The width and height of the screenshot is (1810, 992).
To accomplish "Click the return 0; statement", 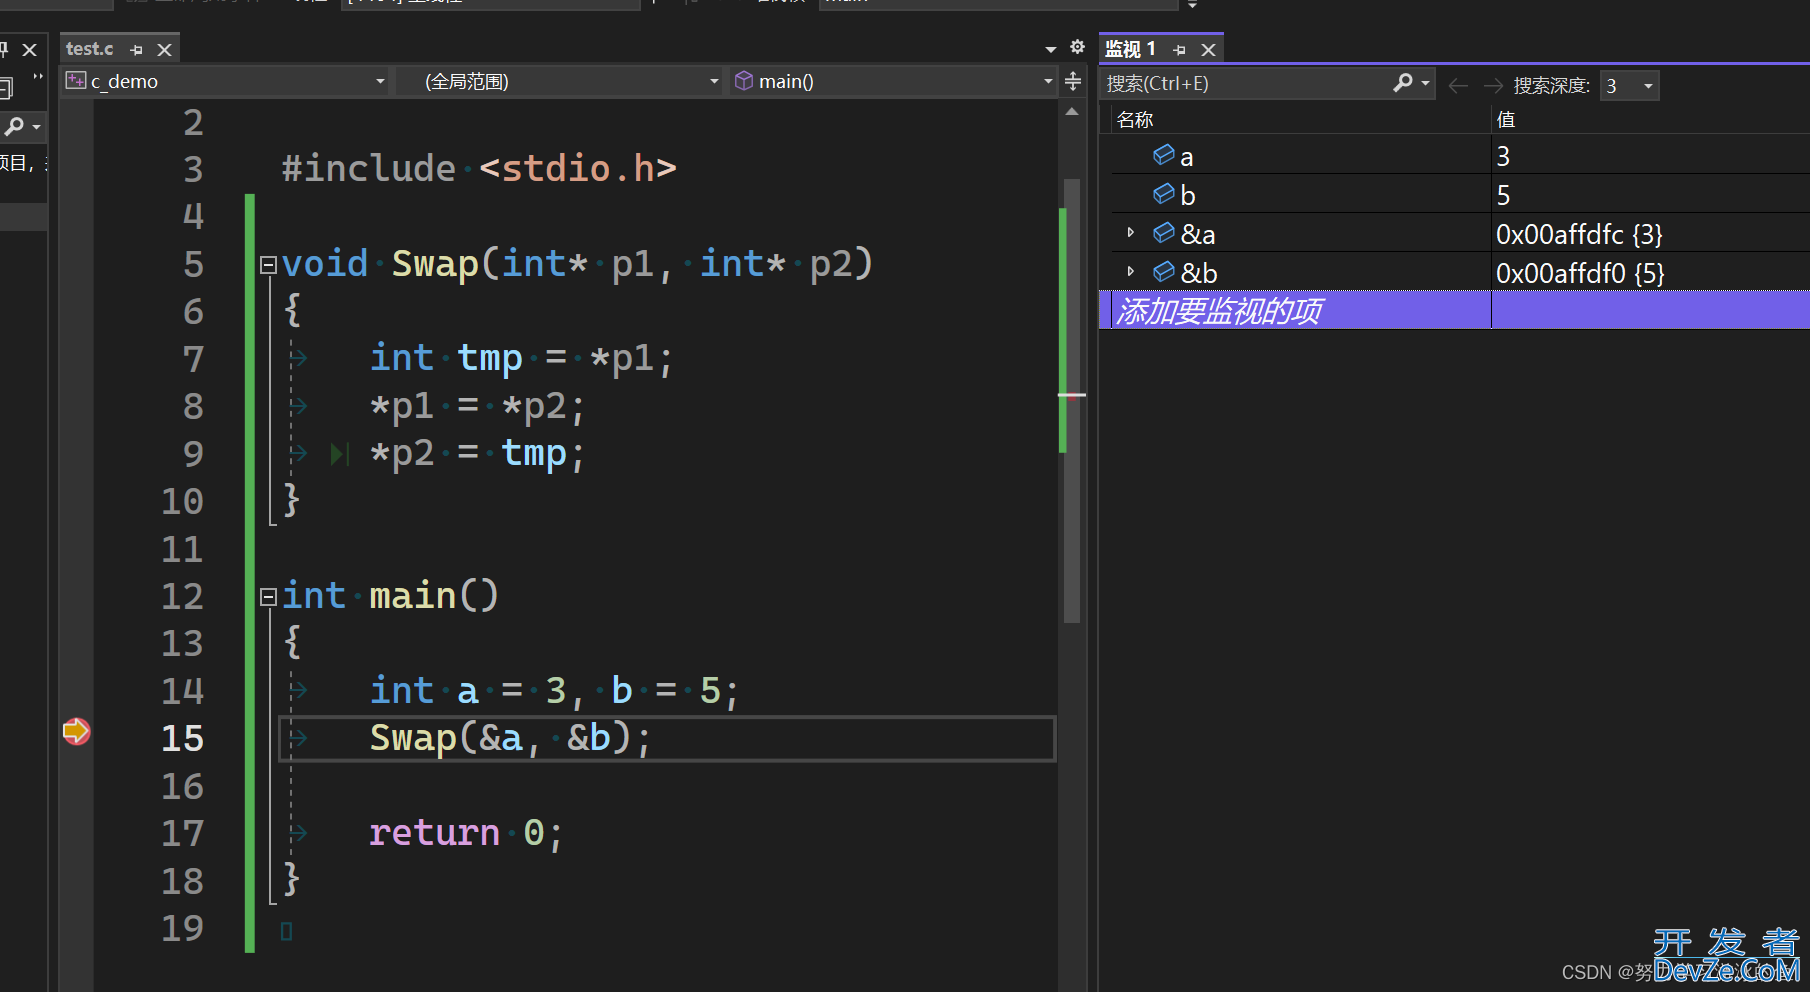I will tap(466, 833).
